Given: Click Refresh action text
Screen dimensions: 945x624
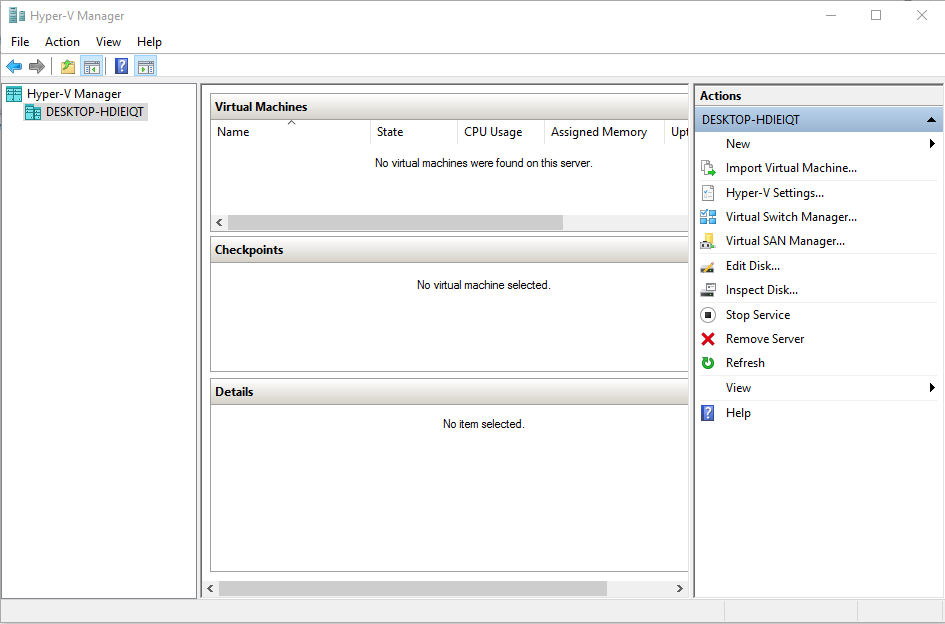Looking at the screenshot, I should [x=745, y=363].
